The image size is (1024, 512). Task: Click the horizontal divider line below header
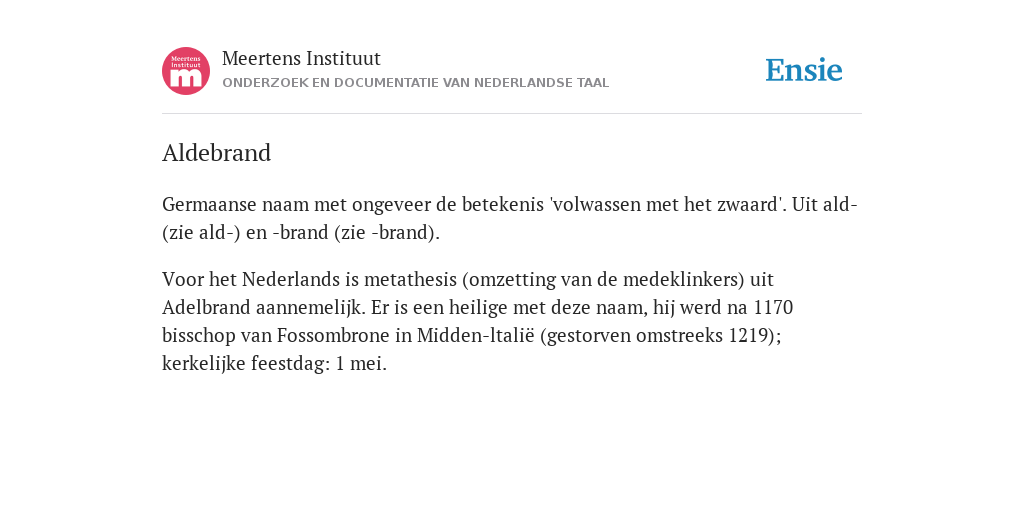(512, 114)
